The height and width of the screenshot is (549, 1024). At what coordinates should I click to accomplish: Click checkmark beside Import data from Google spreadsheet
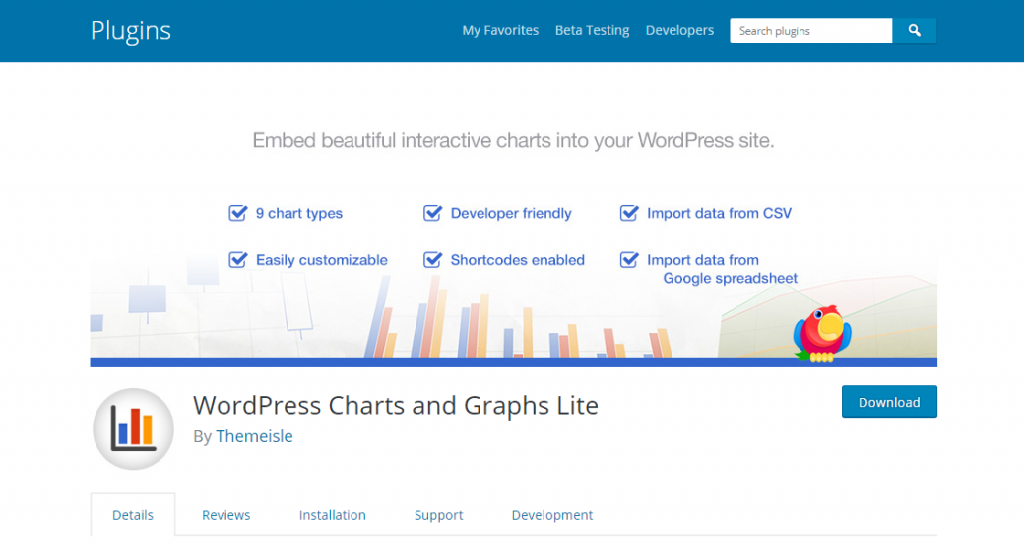(x=629, y=260)
